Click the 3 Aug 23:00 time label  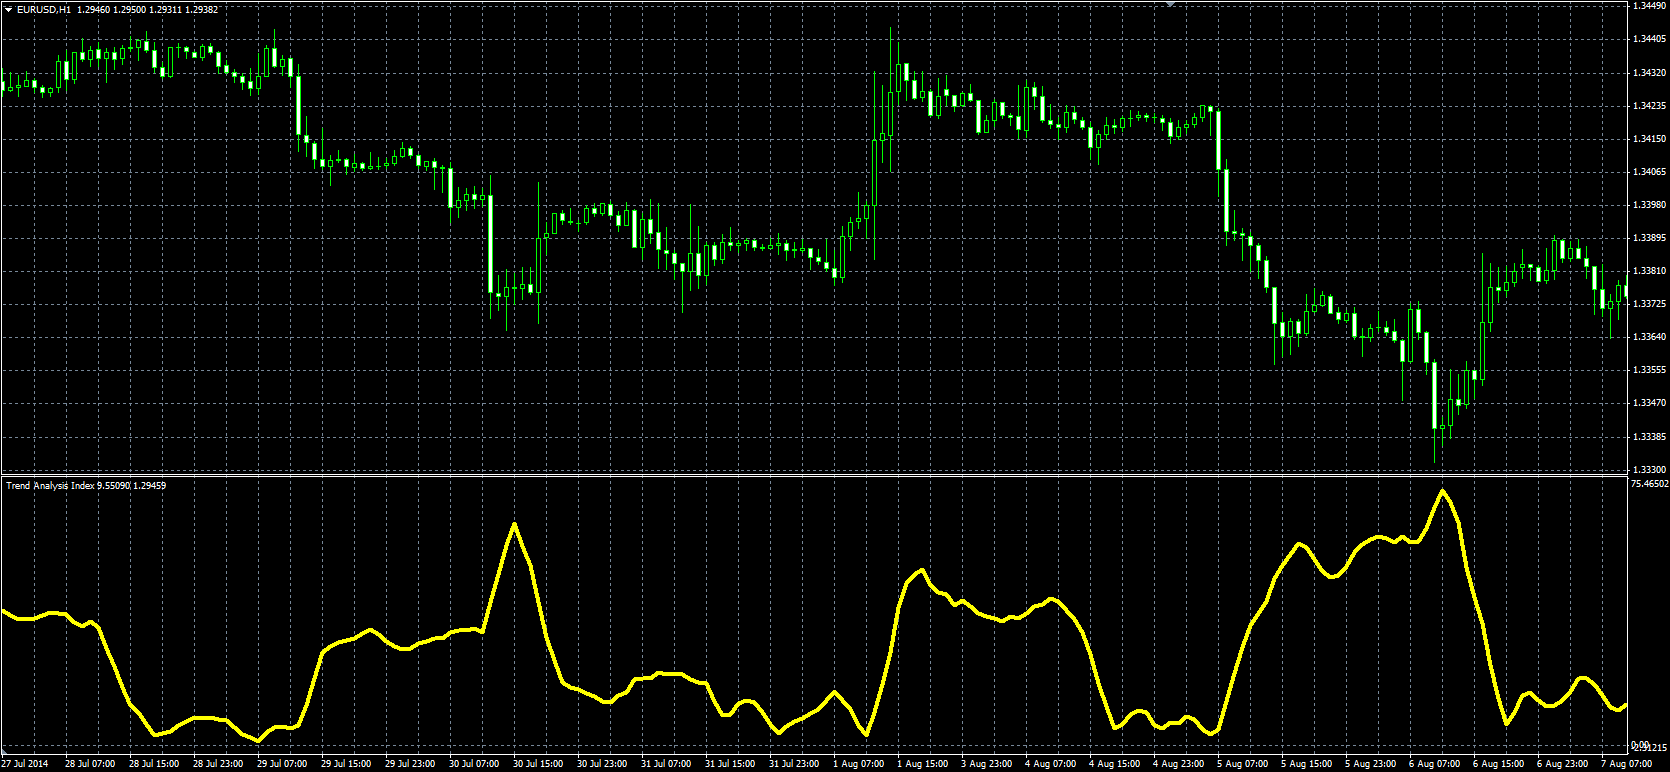986,764
